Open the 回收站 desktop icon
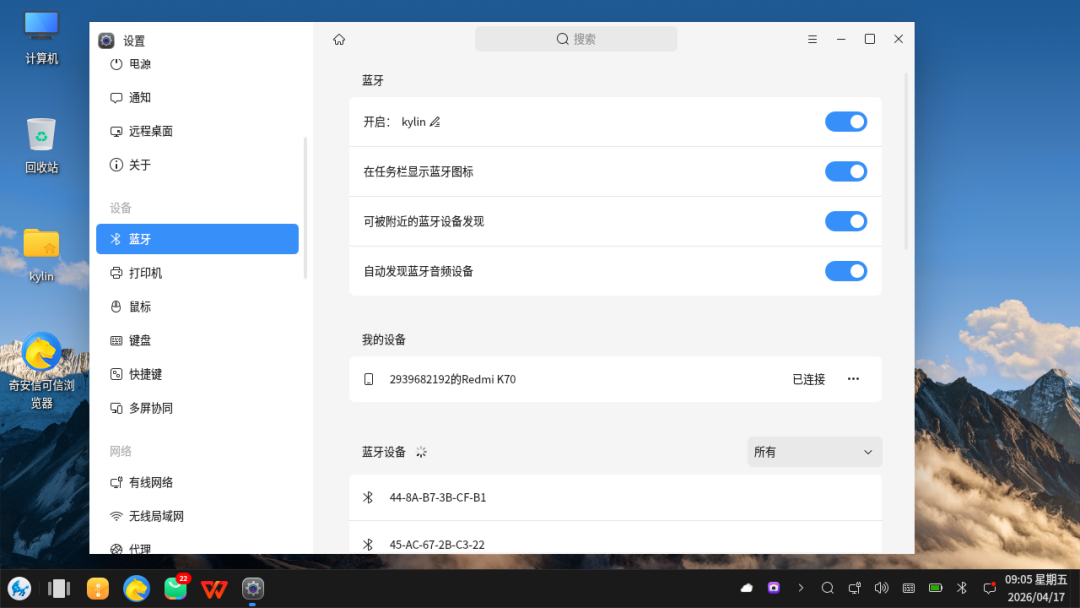 (x=41, y=145)
